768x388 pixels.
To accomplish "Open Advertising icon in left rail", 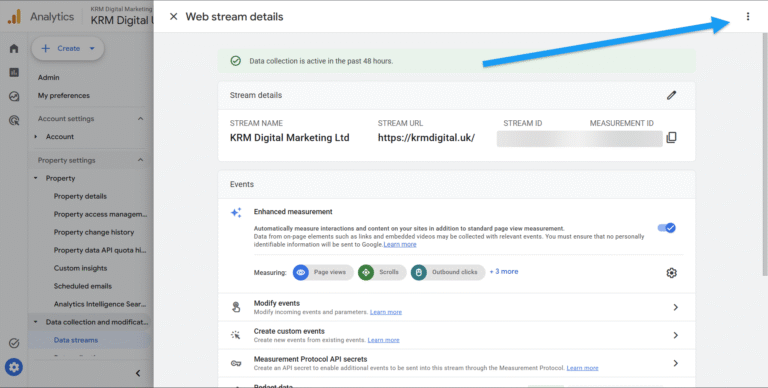I will coord(14,120).
